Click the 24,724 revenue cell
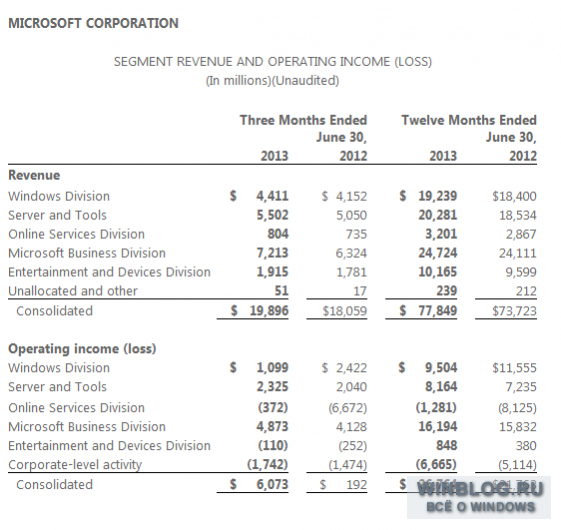 [x=438, y=253]
